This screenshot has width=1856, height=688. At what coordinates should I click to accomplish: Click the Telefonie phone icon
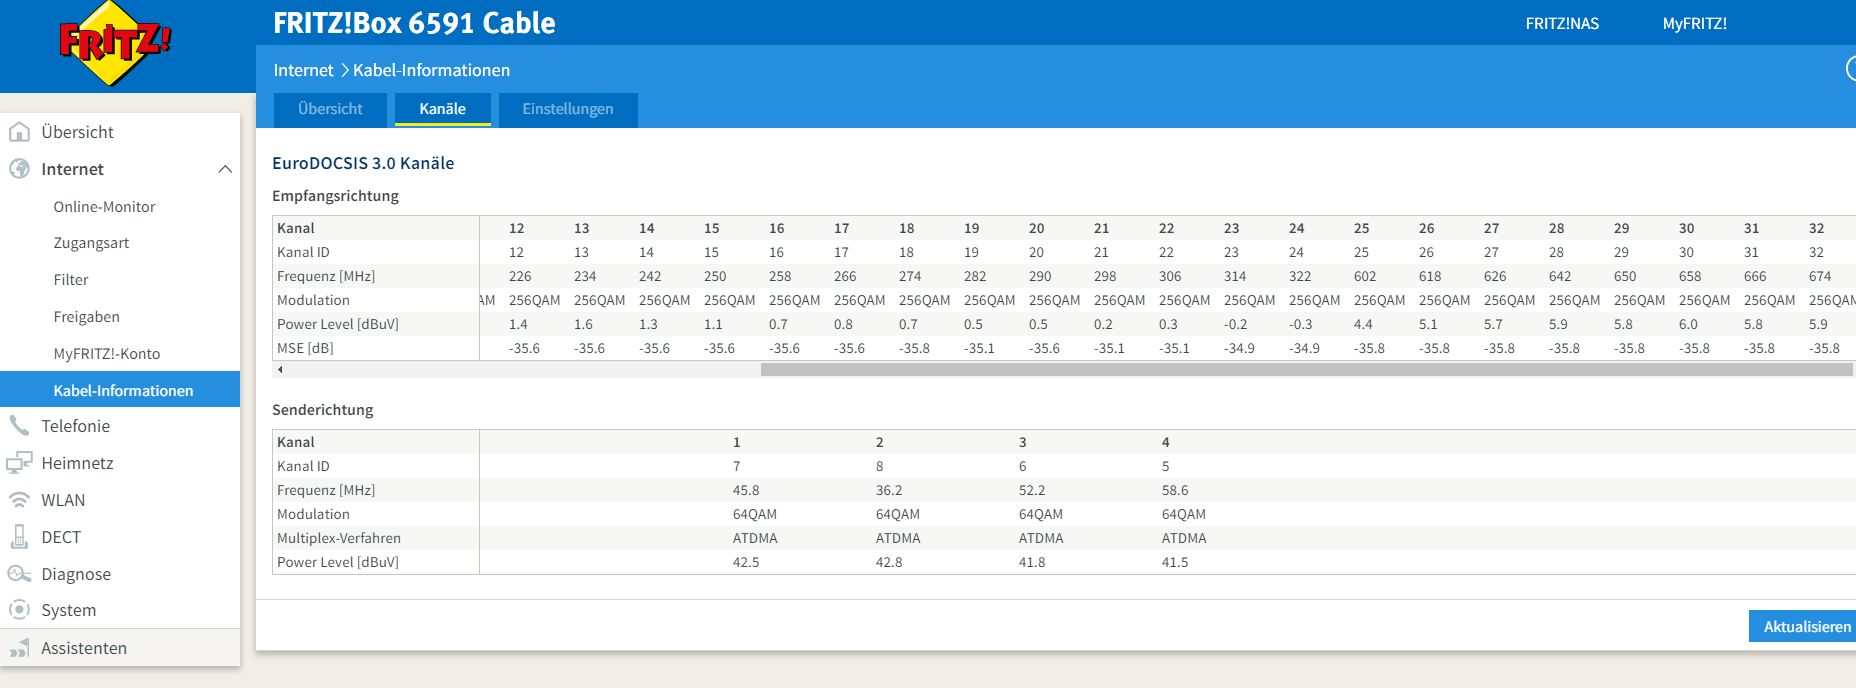point(19,426)
